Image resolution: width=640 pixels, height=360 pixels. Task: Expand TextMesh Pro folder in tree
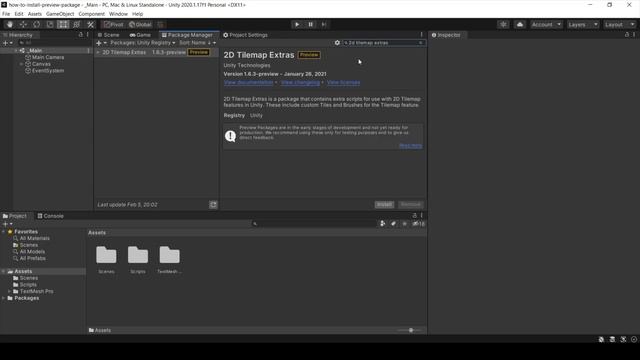click(x=10, y=291)
